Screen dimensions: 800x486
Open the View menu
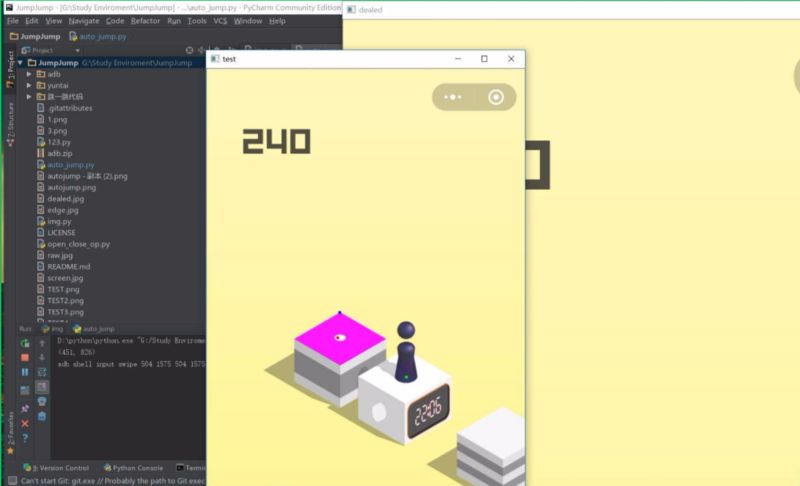[x=54, y=21]
